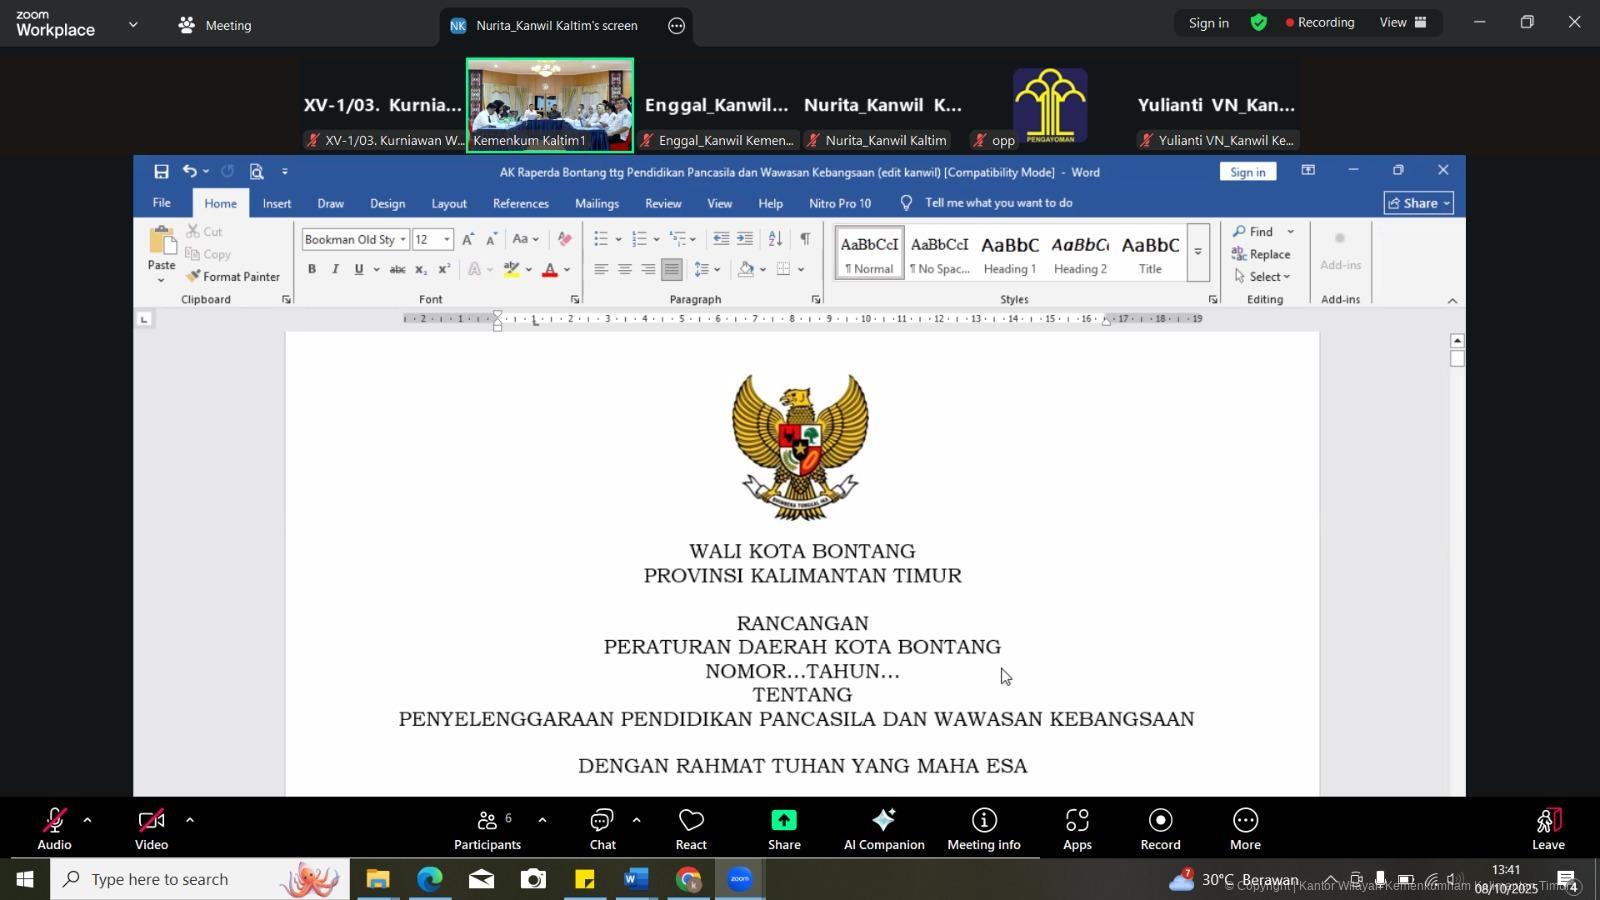Screen dimensions: 1600x900
Task: Open the React emoji panel
Action: point(690,828)
